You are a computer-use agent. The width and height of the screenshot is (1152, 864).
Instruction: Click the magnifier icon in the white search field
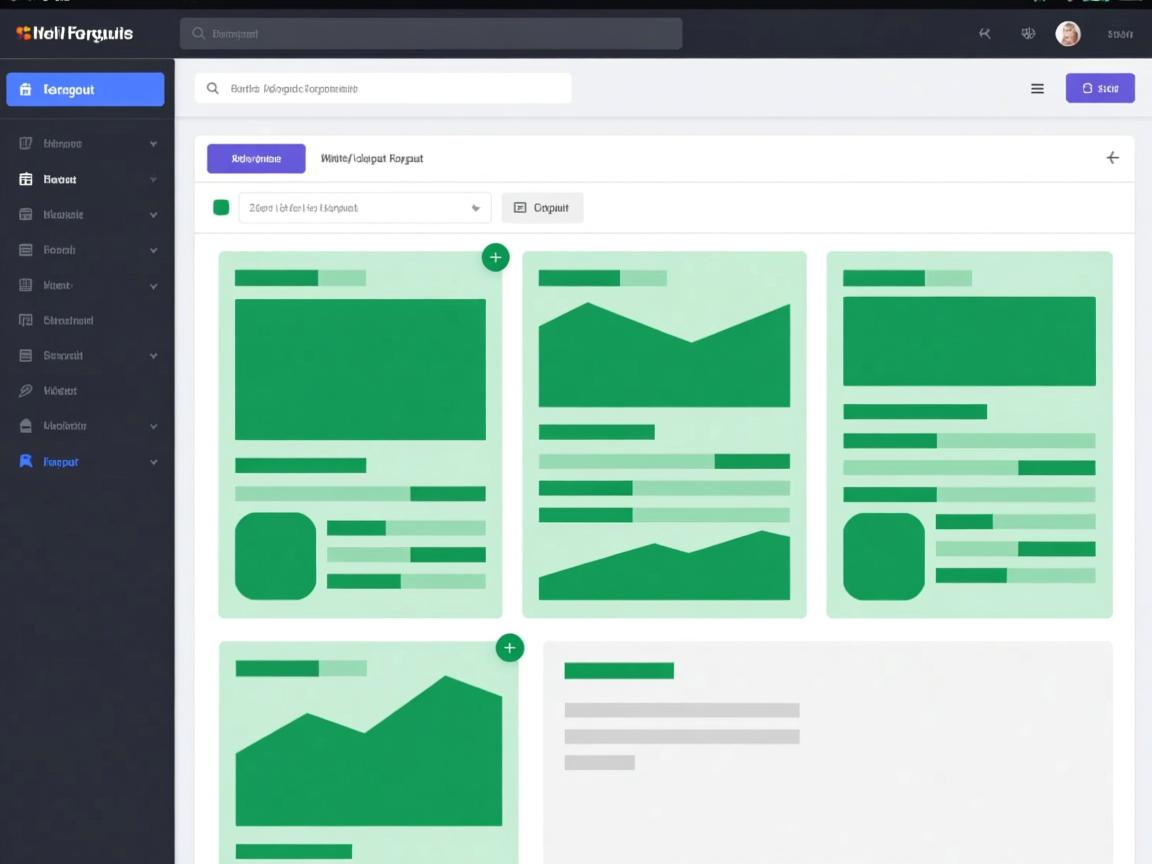213,89
